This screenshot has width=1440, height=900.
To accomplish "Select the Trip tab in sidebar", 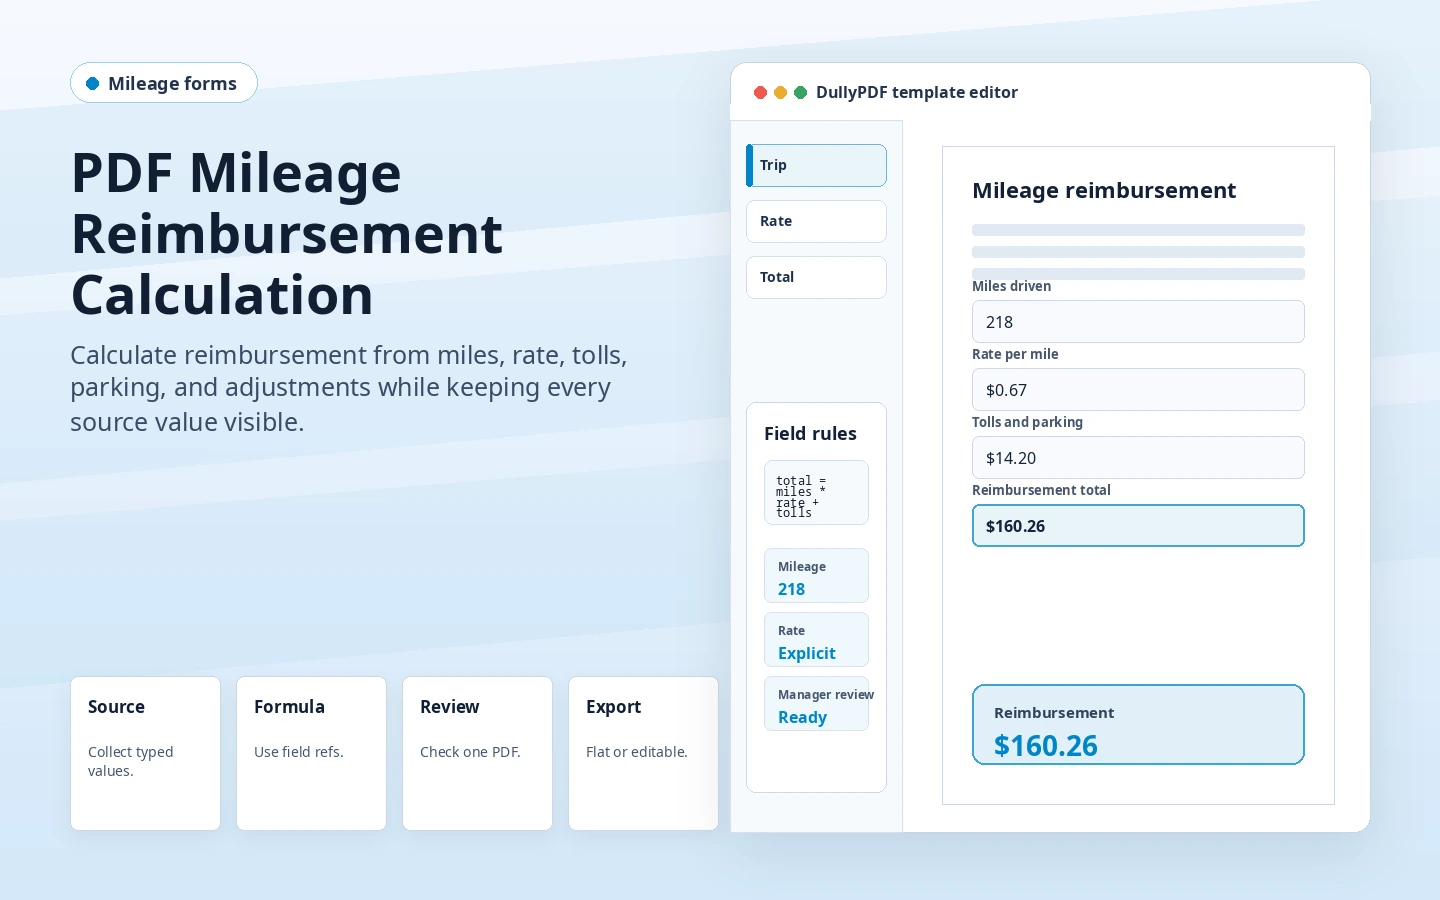I will point(816,165).
